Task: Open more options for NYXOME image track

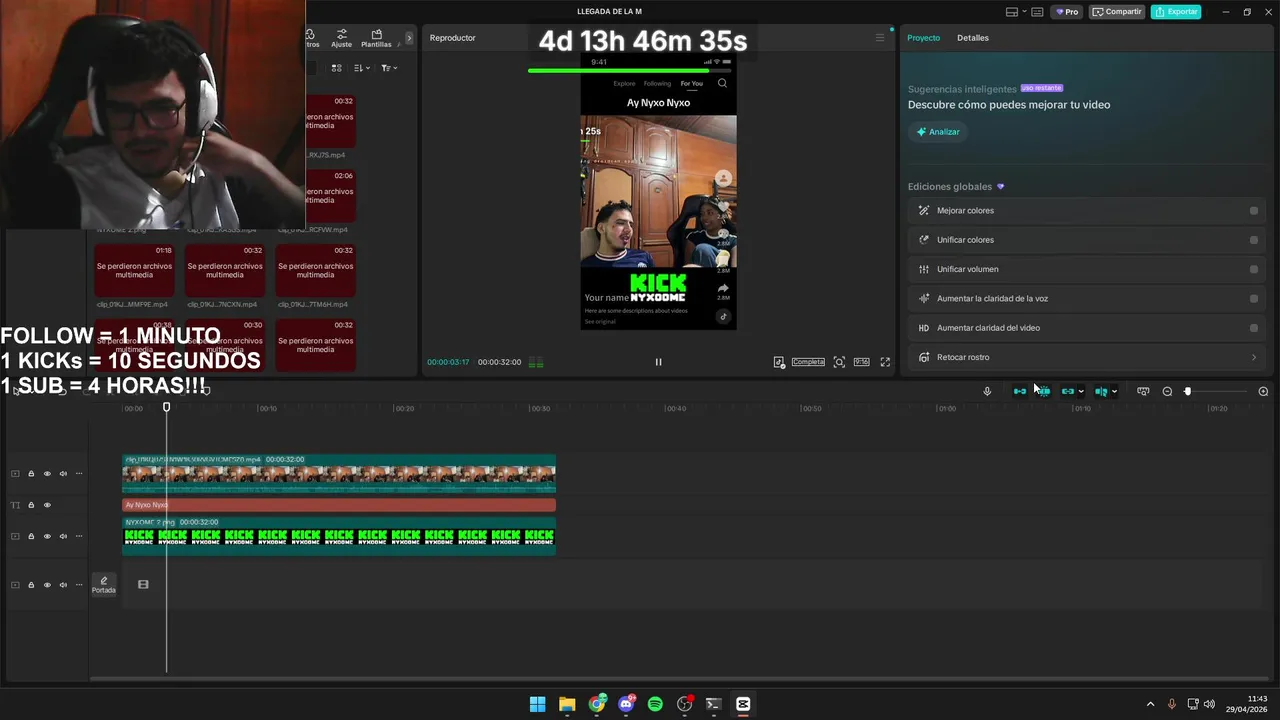Action: pos(79,536)
